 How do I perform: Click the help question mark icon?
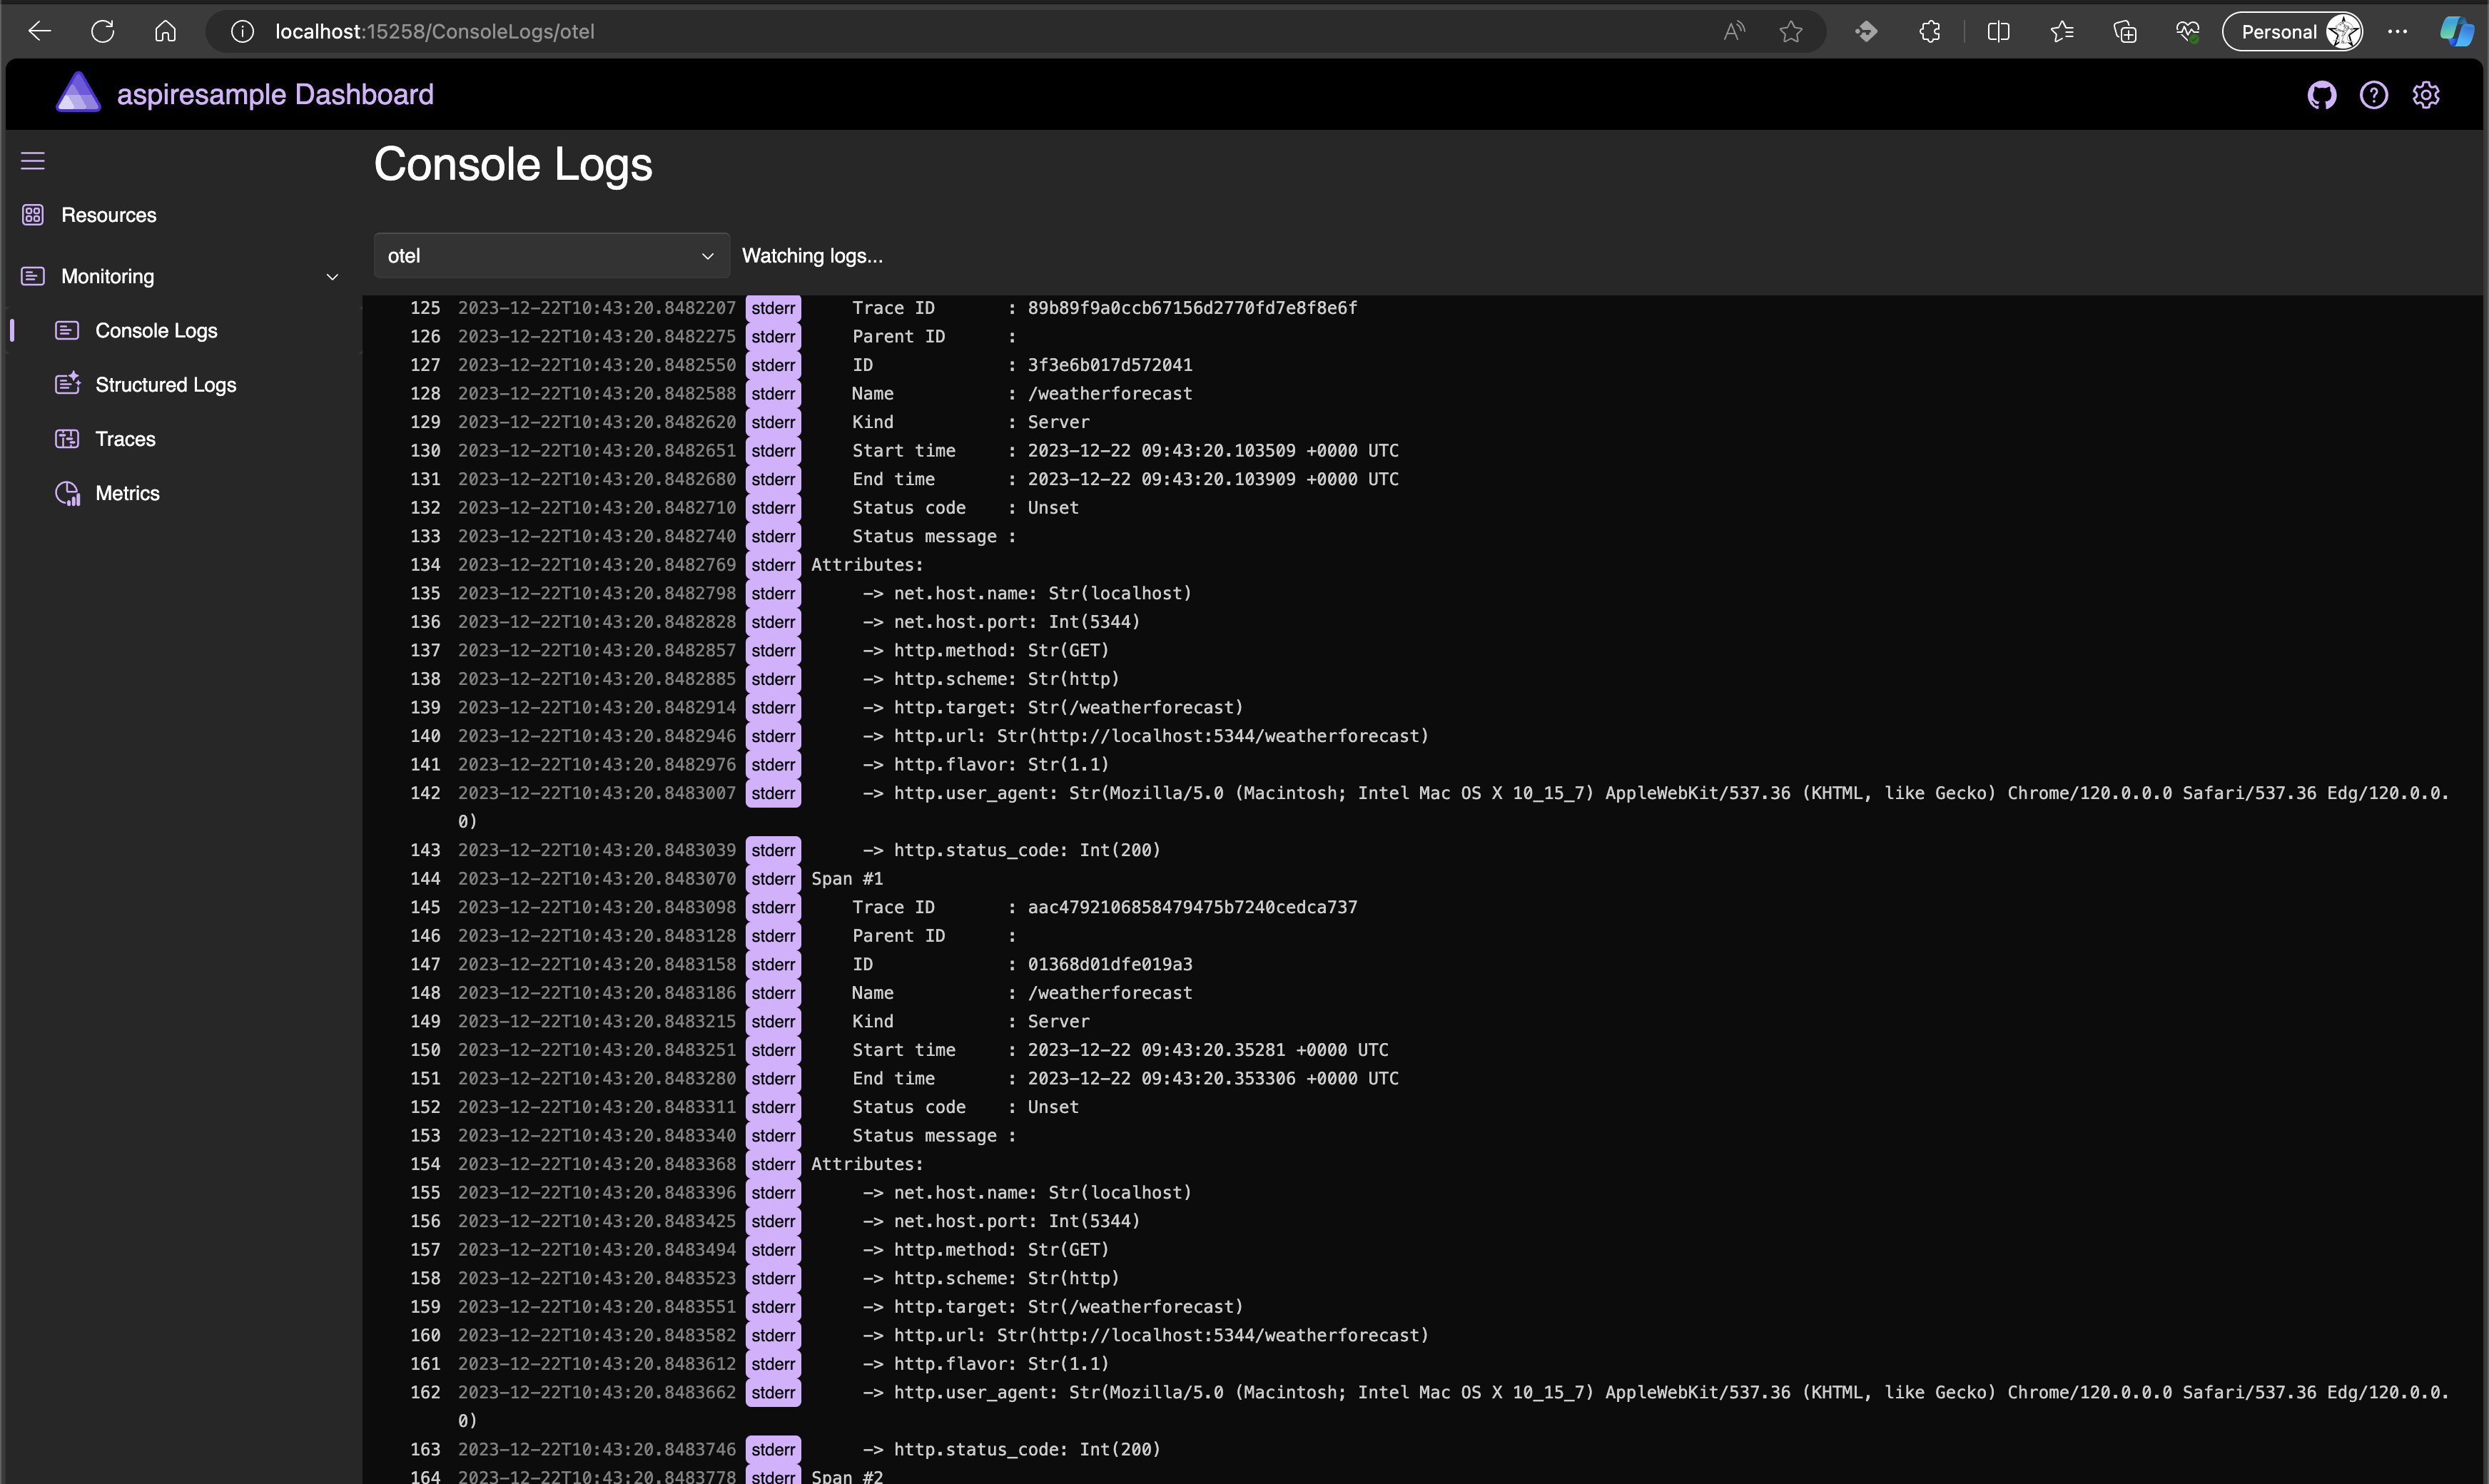point(2373,95)
